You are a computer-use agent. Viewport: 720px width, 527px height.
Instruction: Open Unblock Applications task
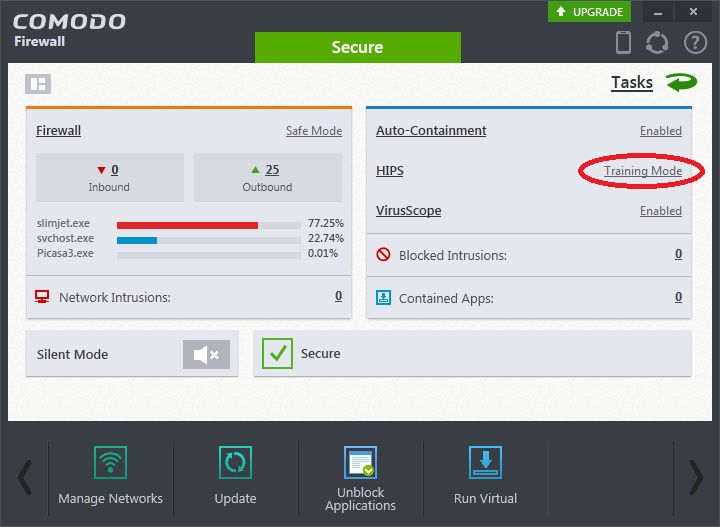tap(360, 477)
